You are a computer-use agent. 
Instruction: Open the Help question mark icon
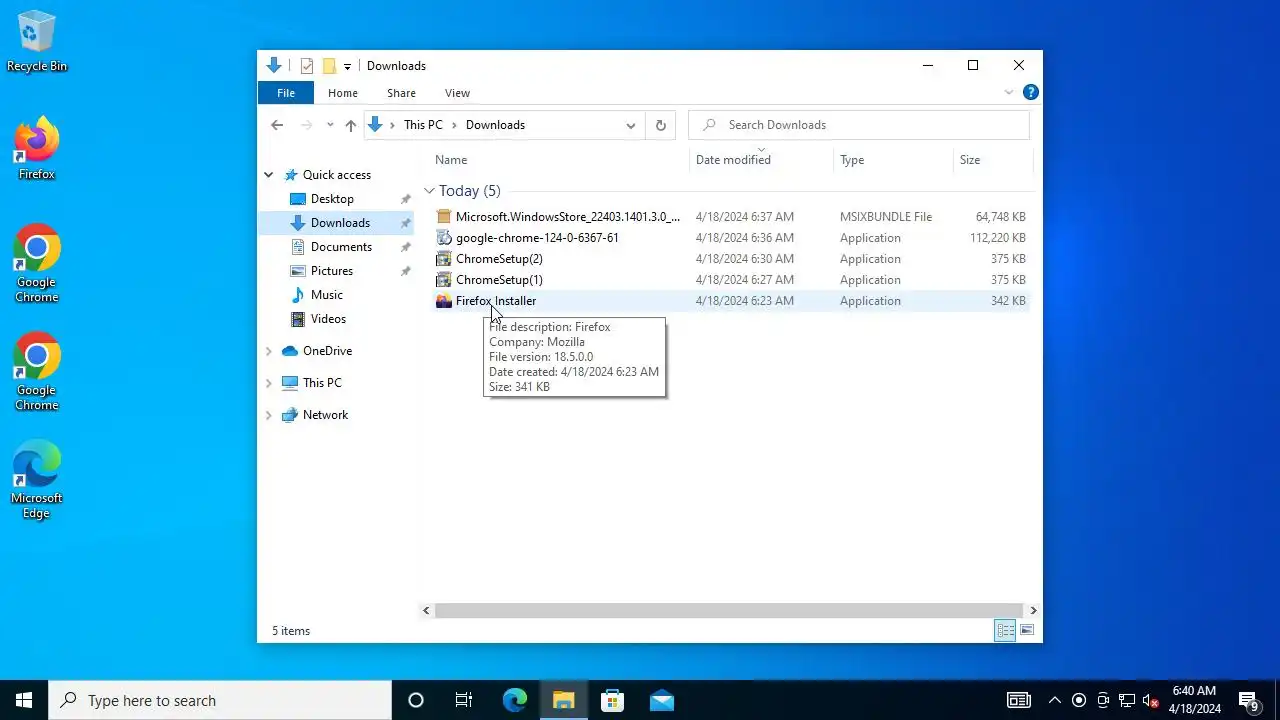tap(1030, 92)
